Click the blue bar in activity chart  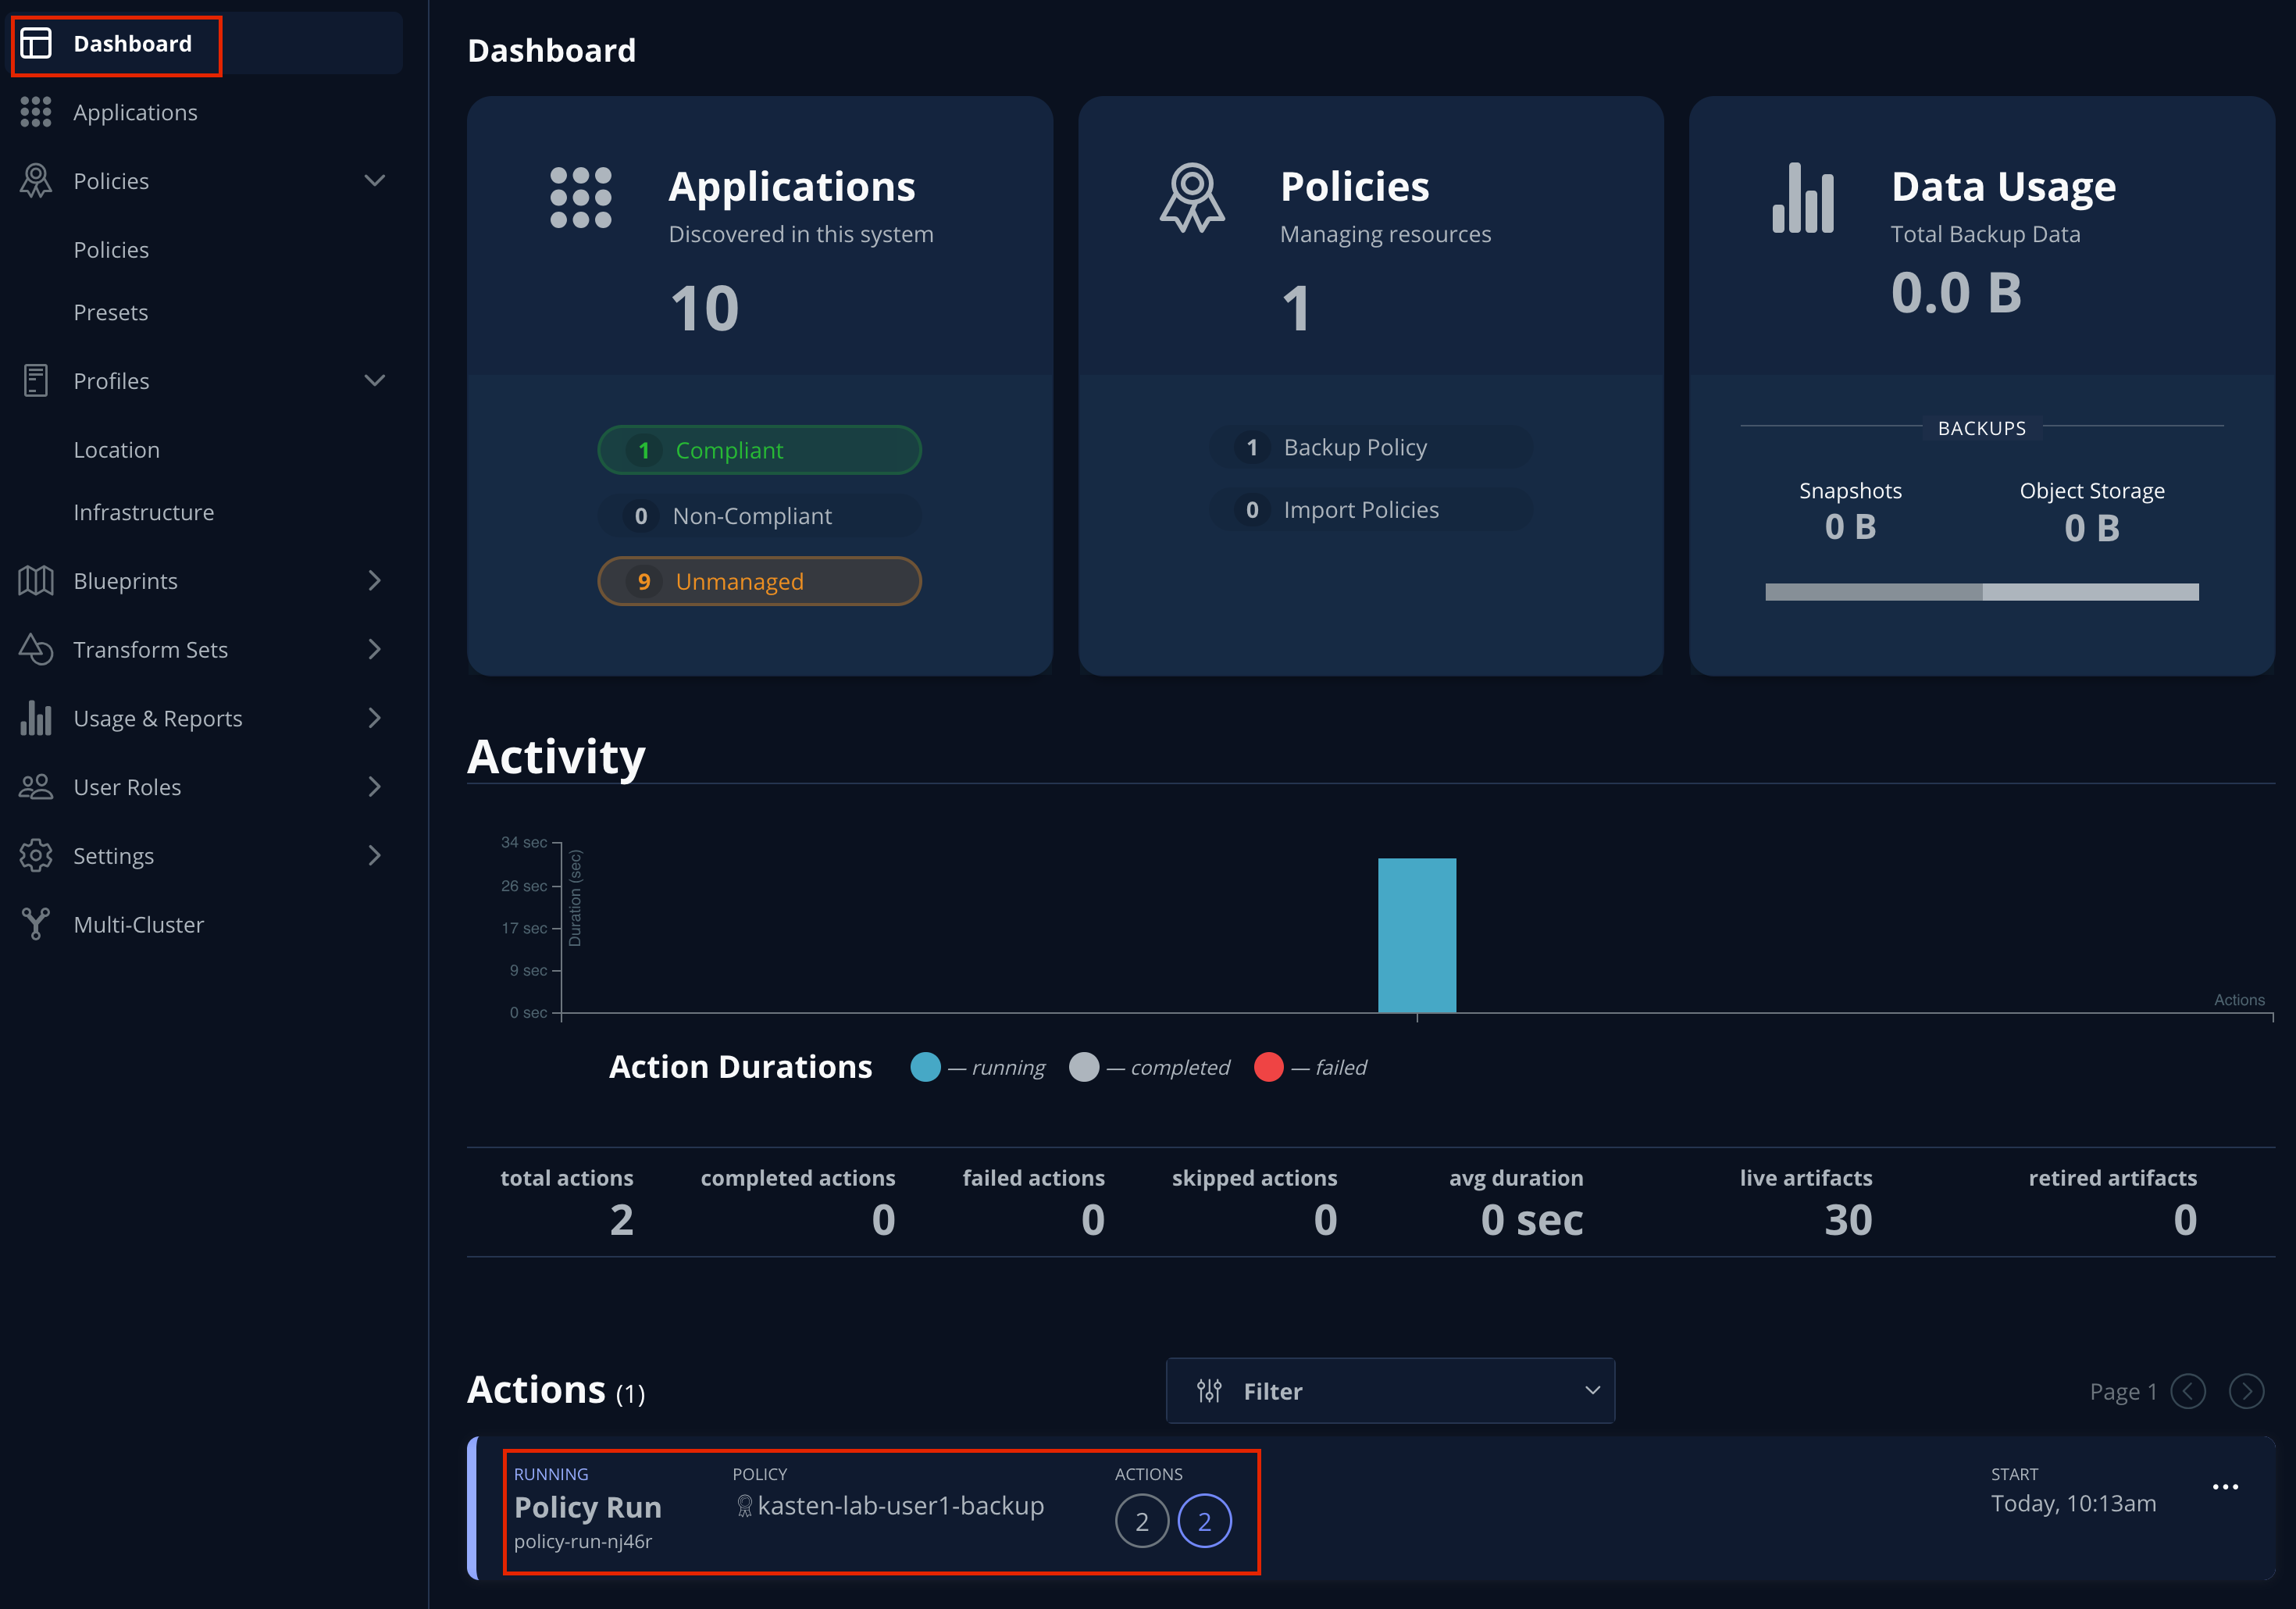click(1417, 935)
